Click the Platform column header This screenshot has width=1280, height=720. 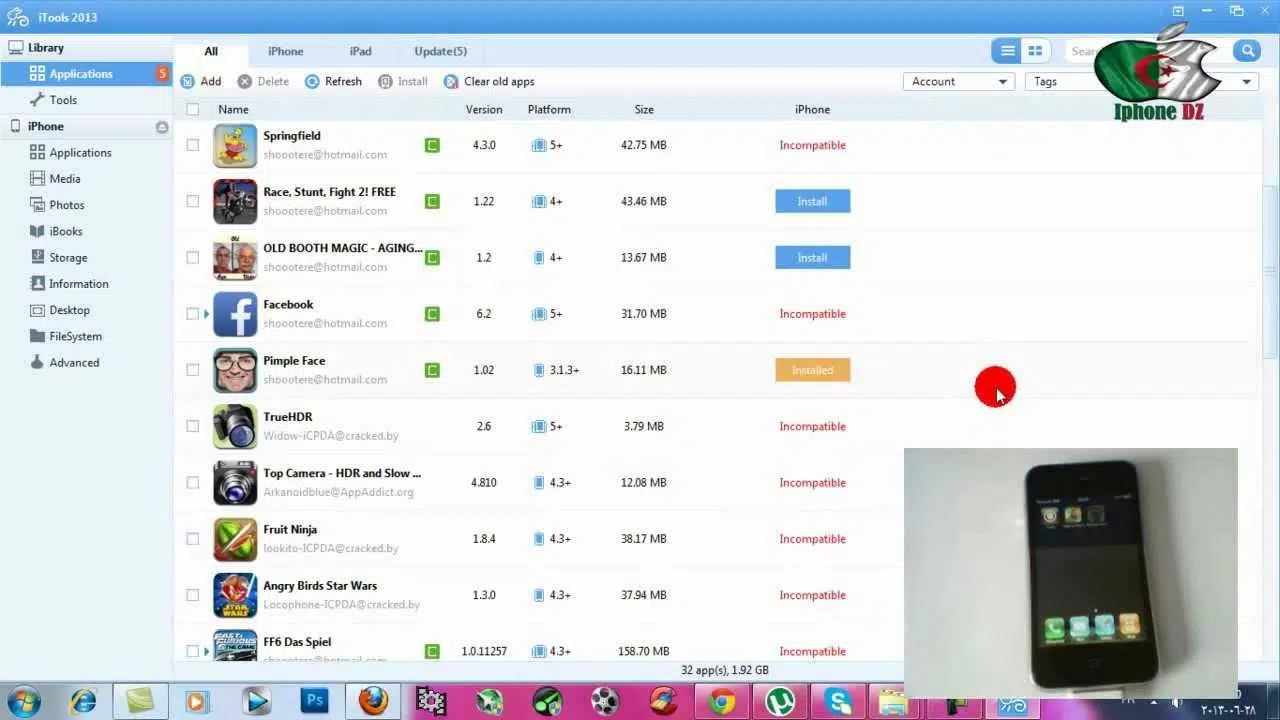tap(549, 110)
